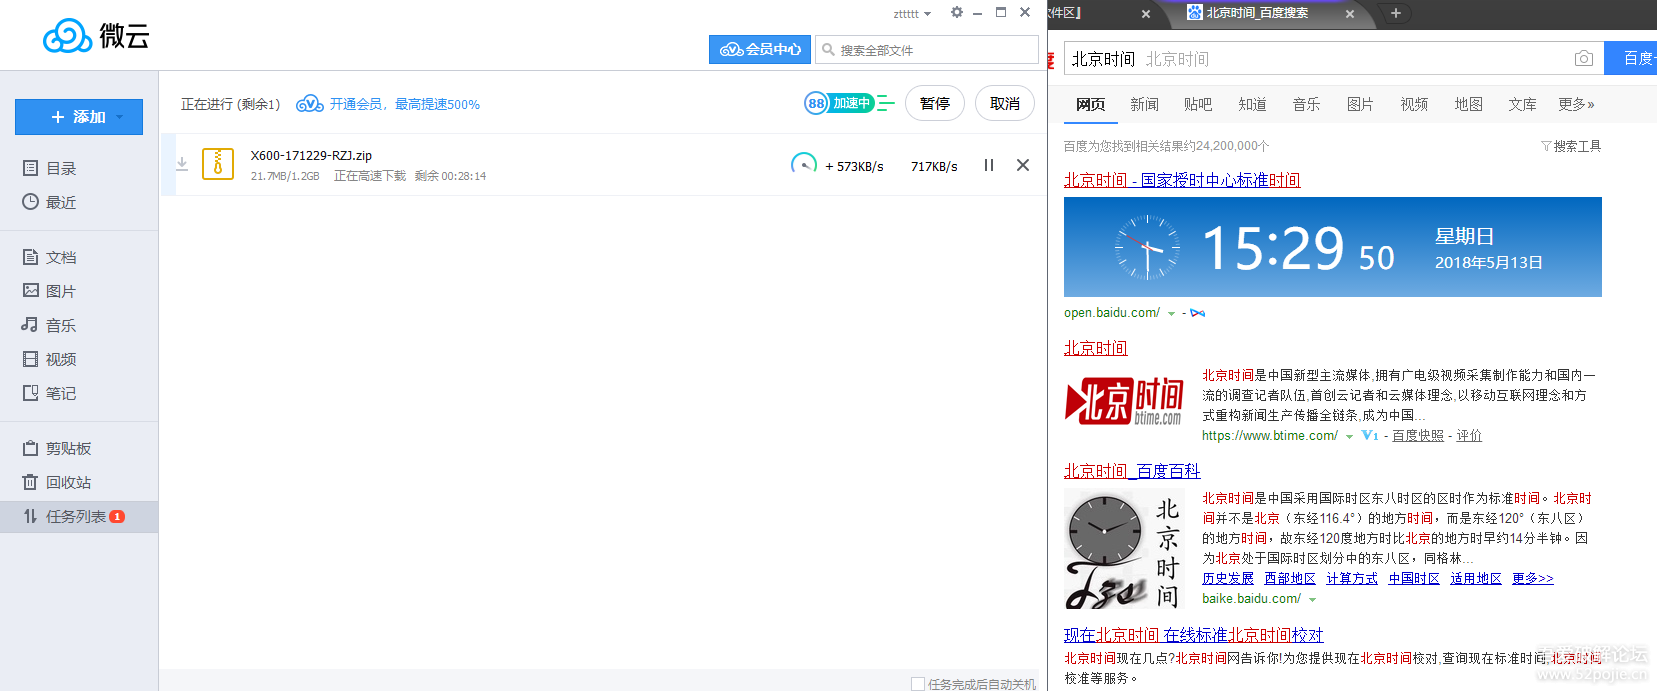This screenshot has width=1657, height=691.
Task: Click the 中国时区 sublink
Action: [1414, 578]
